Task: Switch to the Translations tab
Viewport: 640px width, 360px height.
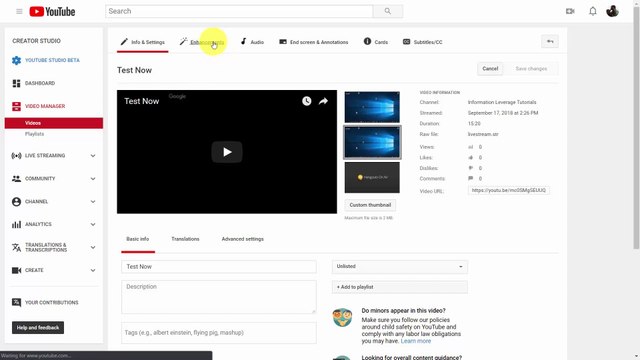Action: (185, 239)
